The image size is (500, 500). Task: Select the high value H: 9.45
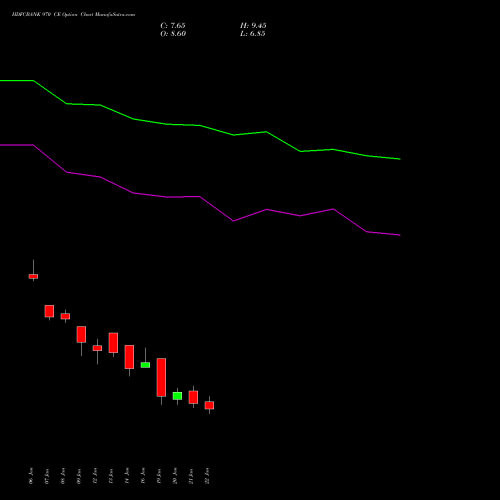pos(253,26)
